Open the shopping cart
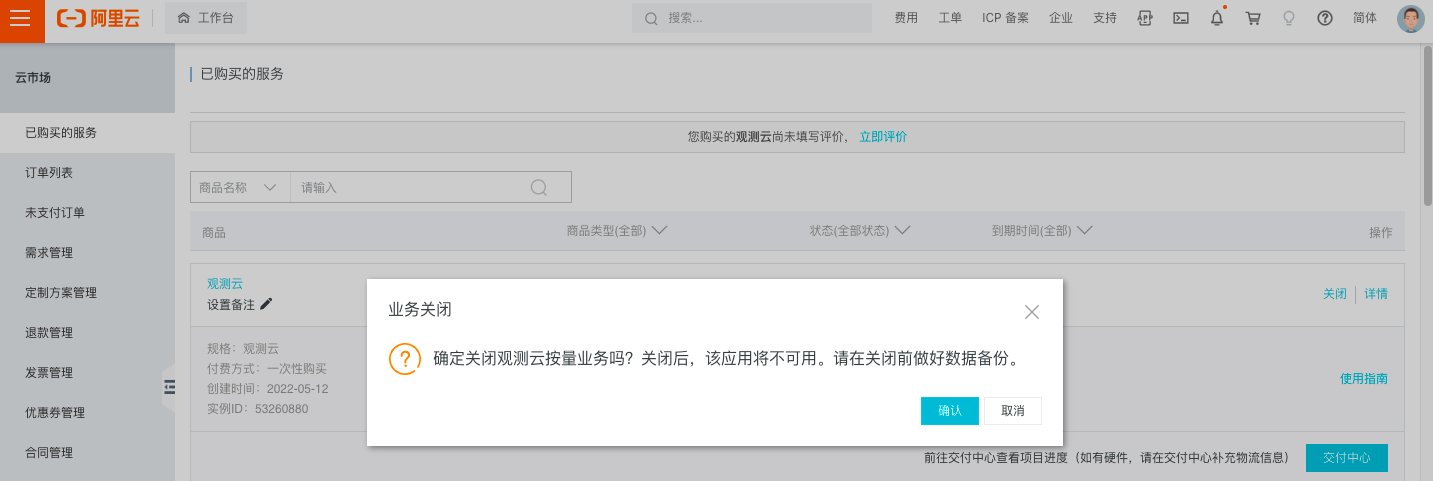 pyautogui.click(x=1253, y=18)
